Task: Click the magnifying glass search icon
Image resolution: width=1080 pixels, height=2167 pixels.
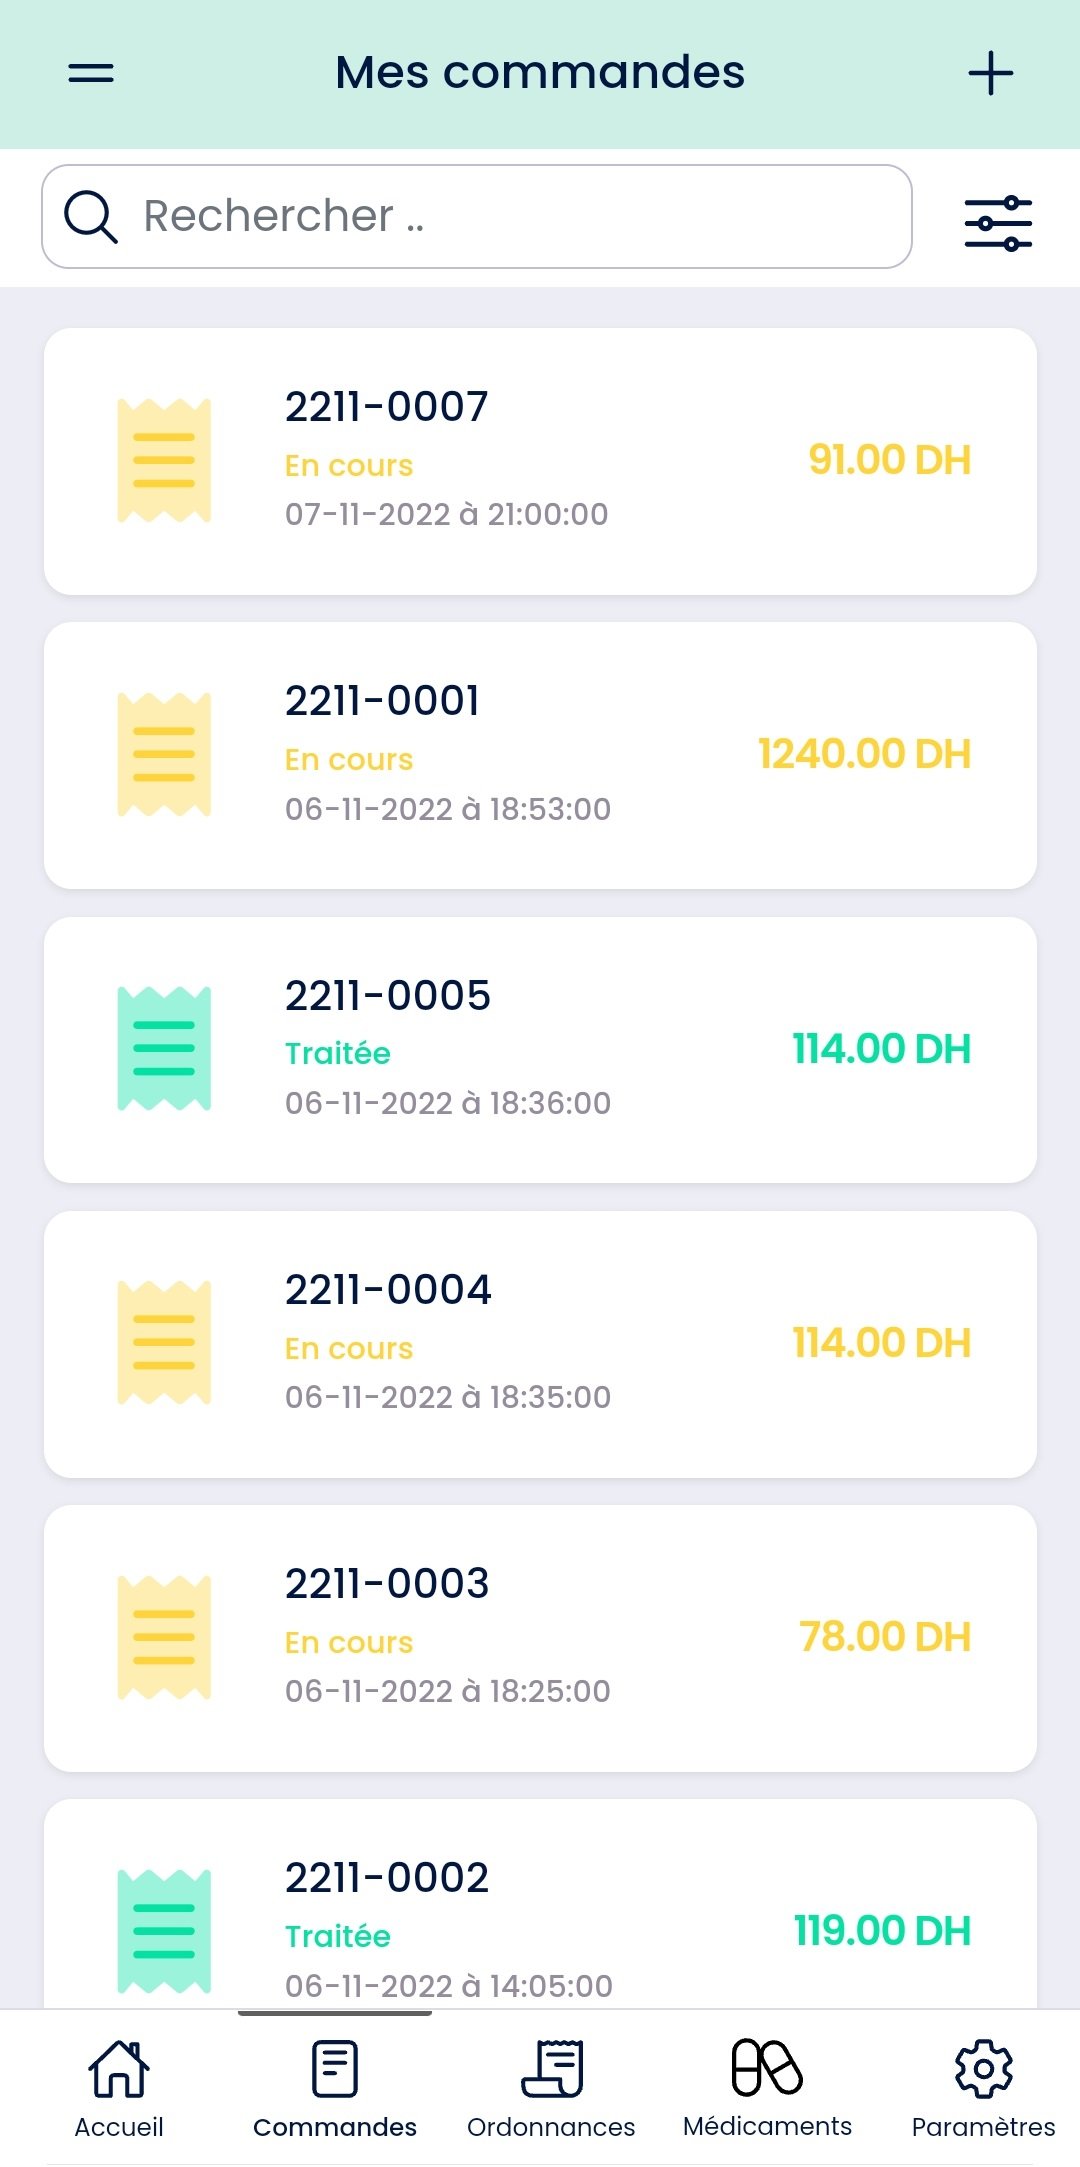Action: click(x=91, y=217)
